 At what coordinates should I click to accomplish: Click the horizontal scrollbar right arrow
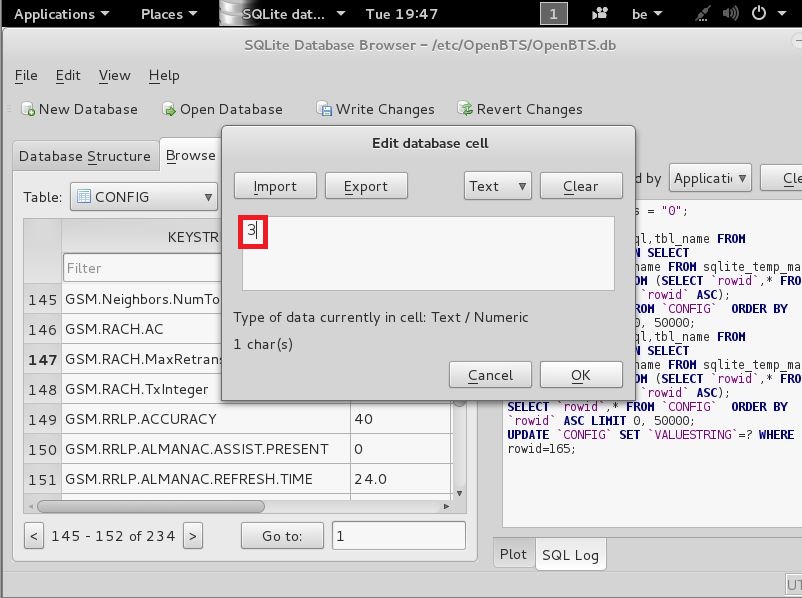tap(447, 506)
